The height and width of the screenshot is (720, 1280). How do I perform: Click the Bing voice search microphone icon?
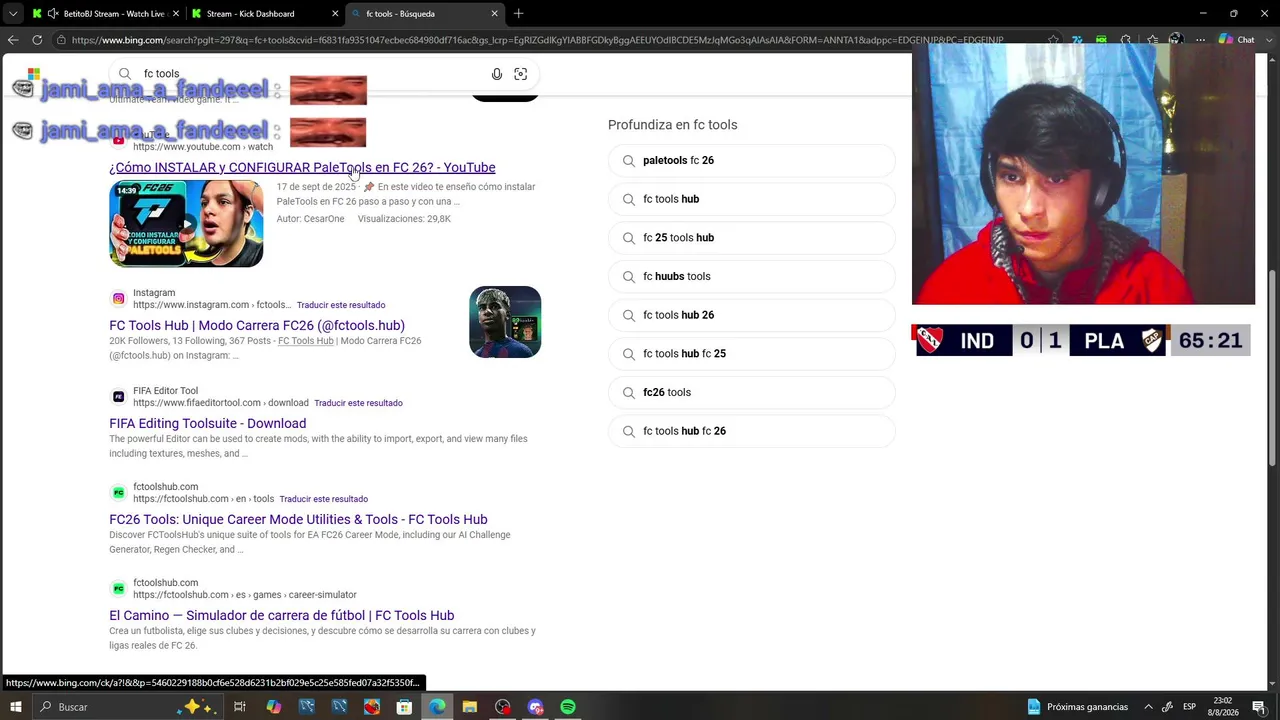point(497,74)
